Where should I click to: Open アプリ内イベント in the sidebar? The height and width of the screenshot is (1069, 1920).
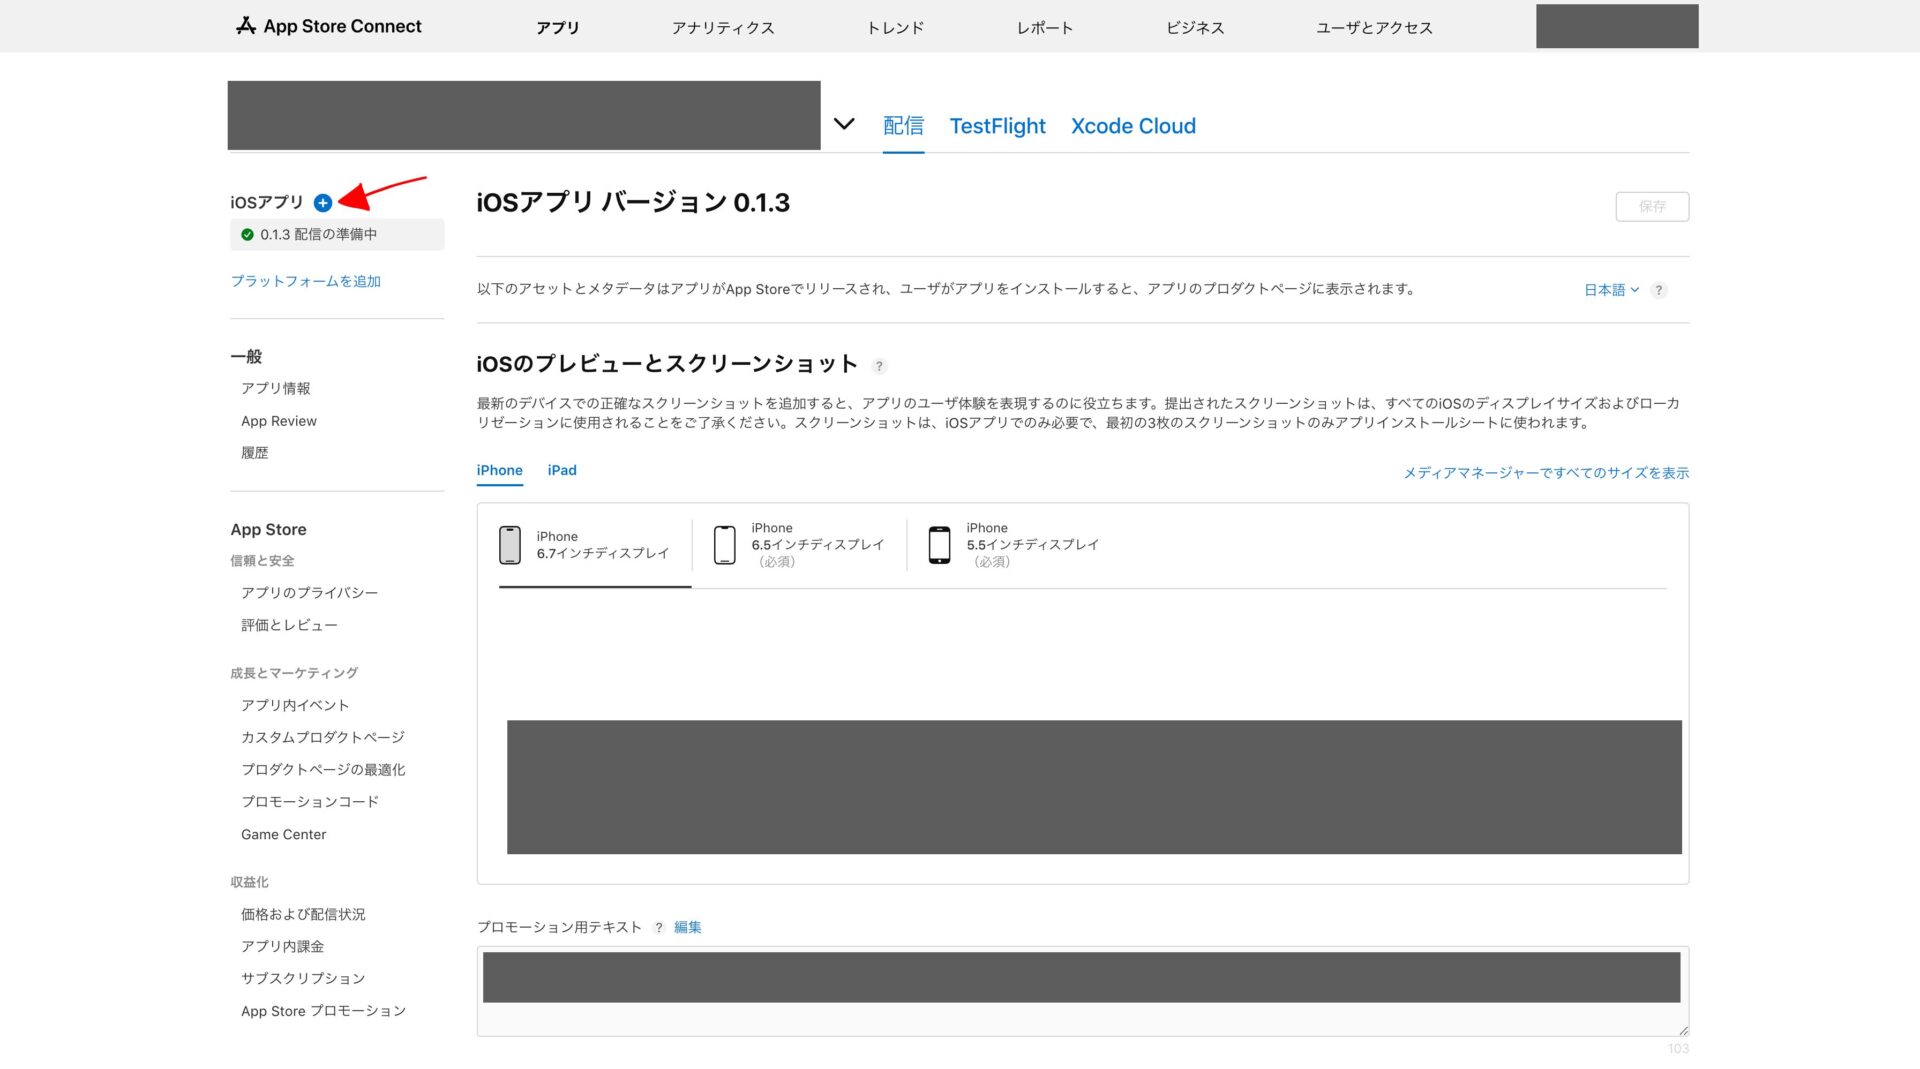[295, 705]
